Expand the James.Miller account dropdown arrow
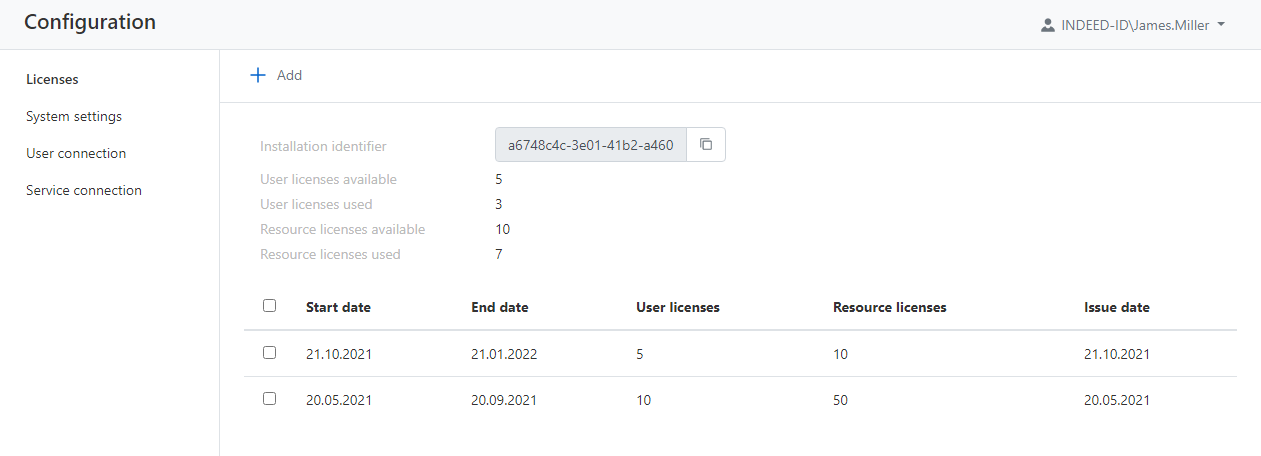Screen dimensions: 1261x456 (1221, 25)
